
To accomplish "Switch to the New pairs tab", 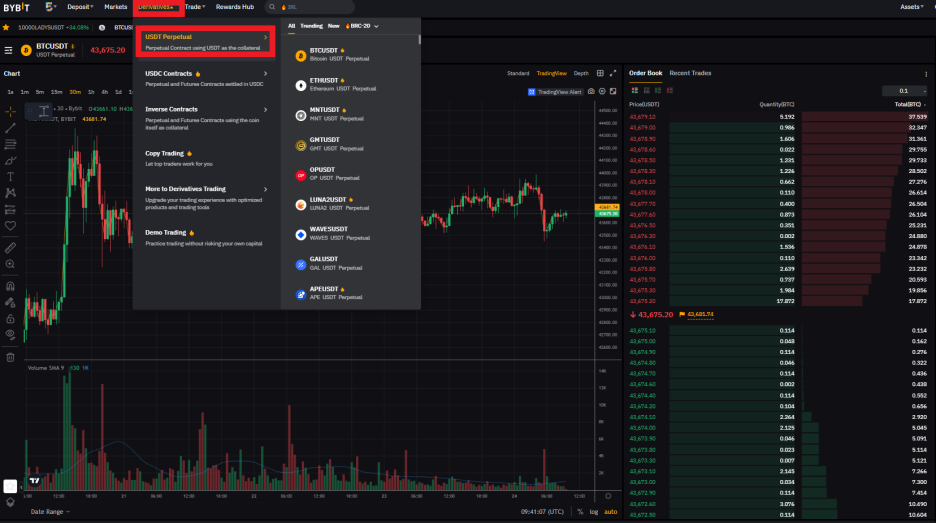I will (333, 26).
